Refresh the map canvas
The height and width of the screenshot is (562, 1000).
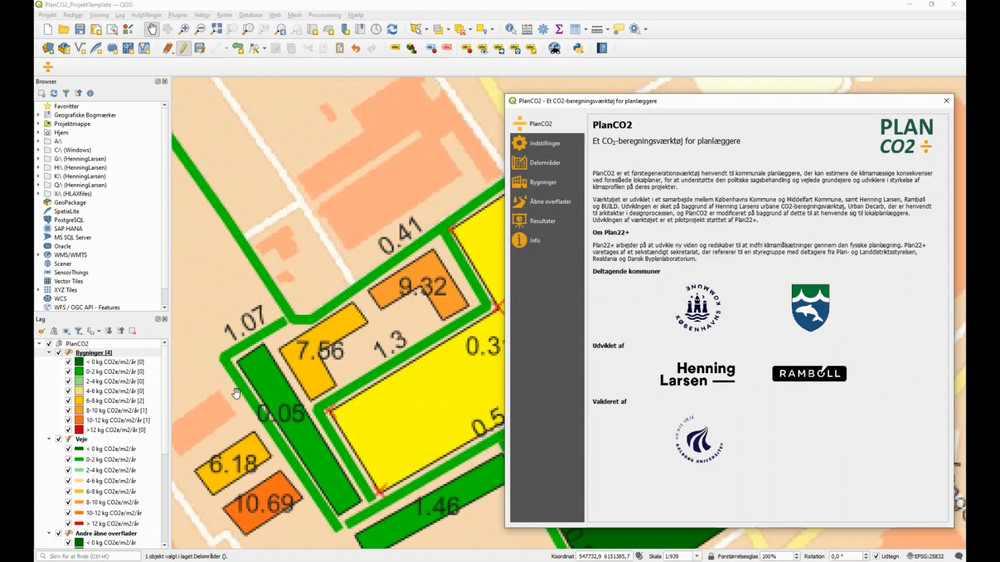point(392,29)
